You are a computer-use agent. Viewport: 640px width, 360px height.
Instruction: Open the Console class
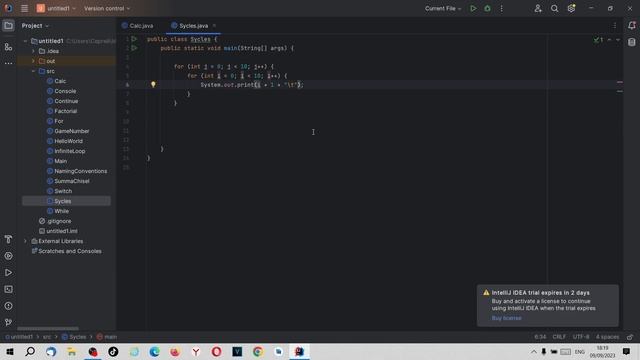65,91
